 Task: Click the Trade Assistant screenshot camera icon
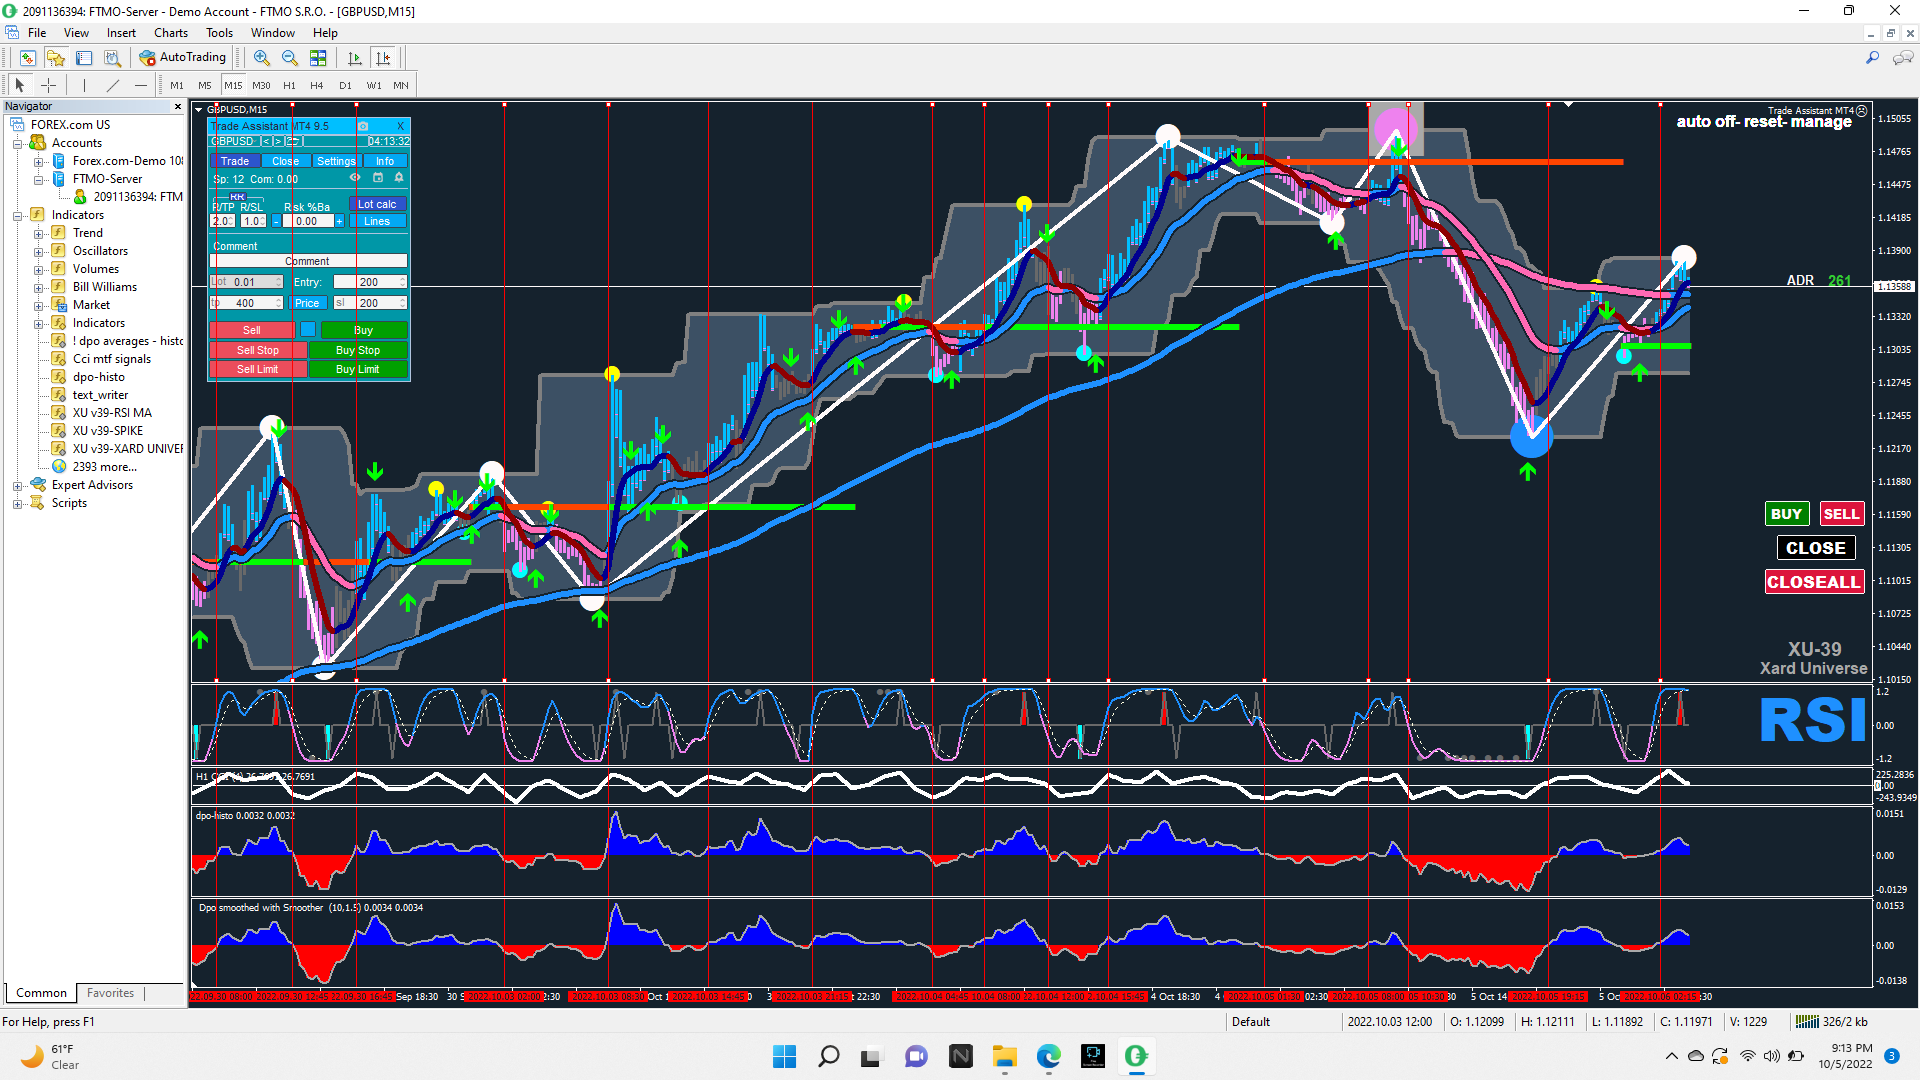tap(363, 126)
